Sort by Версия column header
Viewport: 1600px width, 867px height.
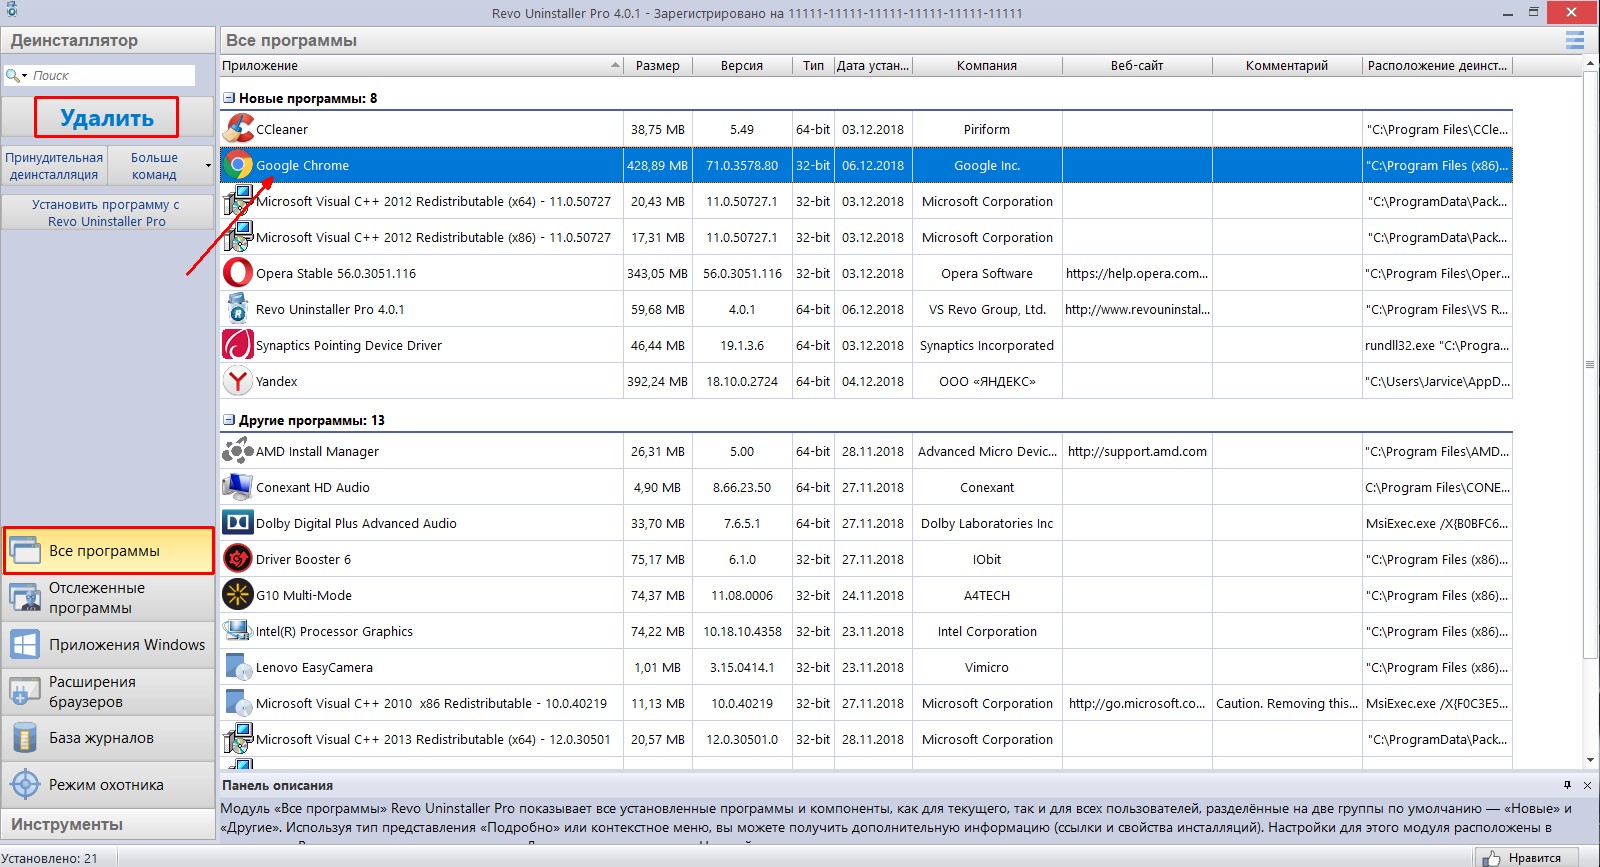pos(742,65)
